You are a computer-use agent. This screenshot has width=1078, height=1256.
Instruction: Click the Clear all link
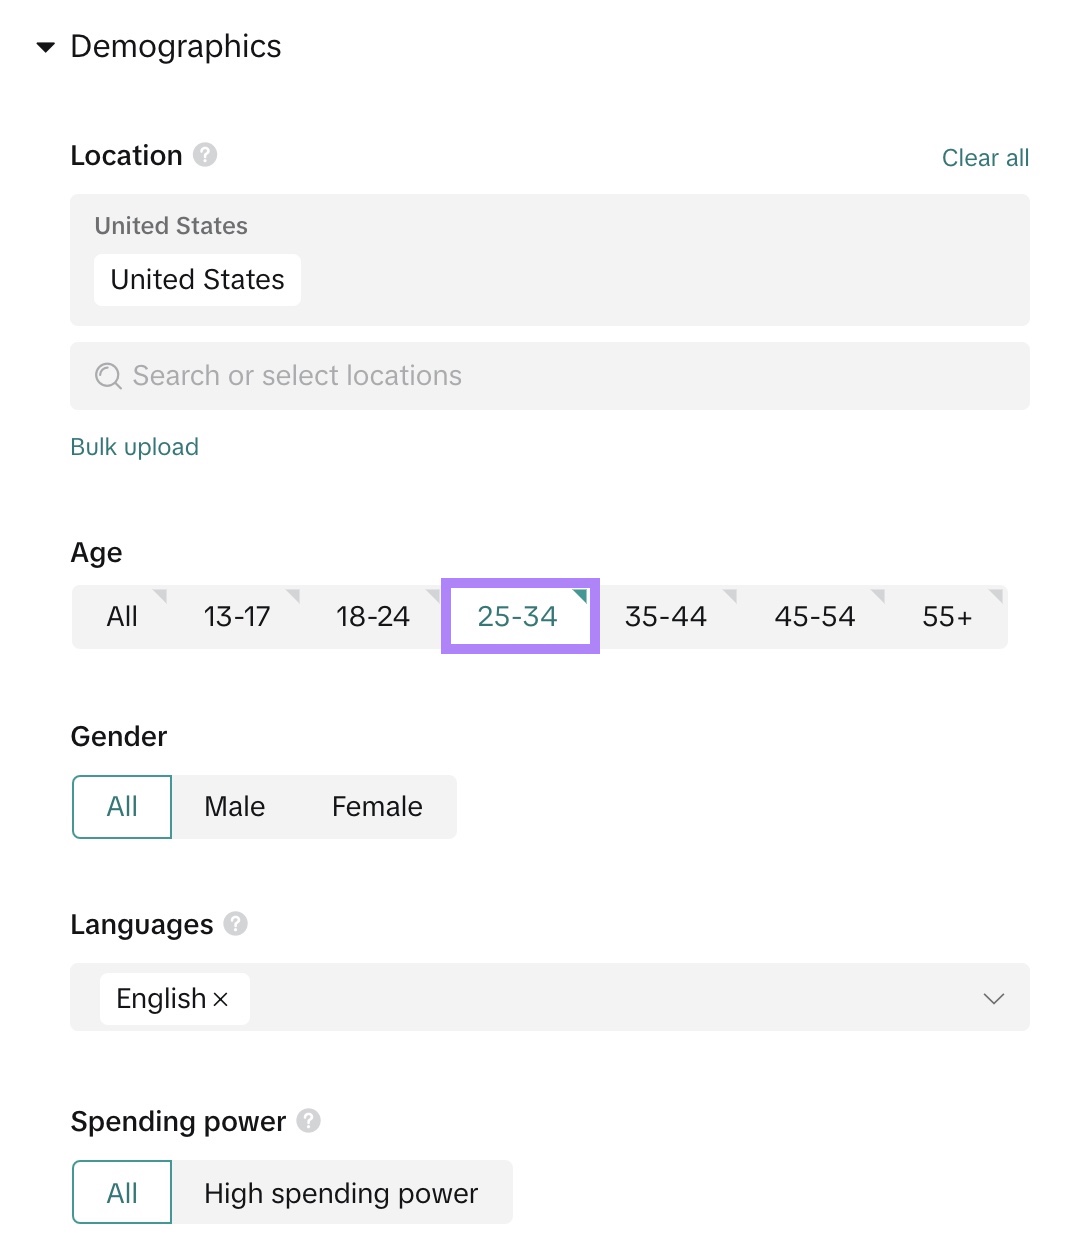(985, 157)
